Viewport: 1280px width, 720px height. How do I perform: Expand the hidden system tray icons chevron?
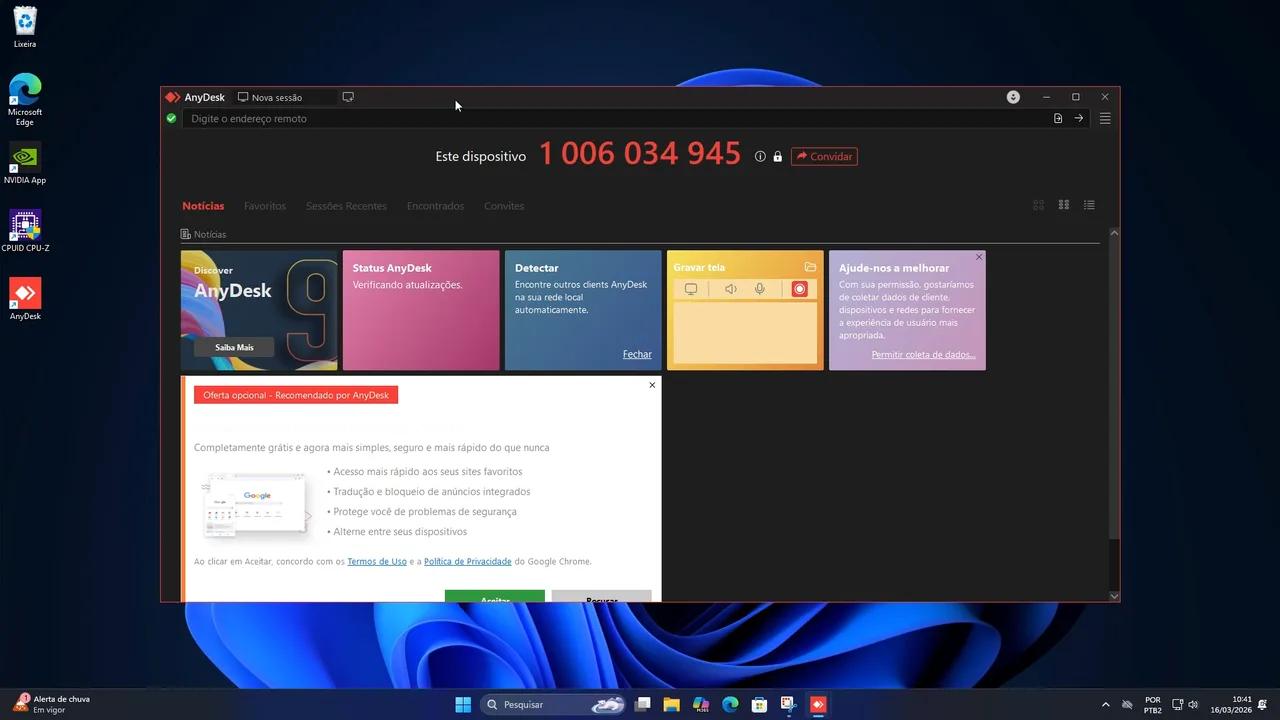[1105, 704]
